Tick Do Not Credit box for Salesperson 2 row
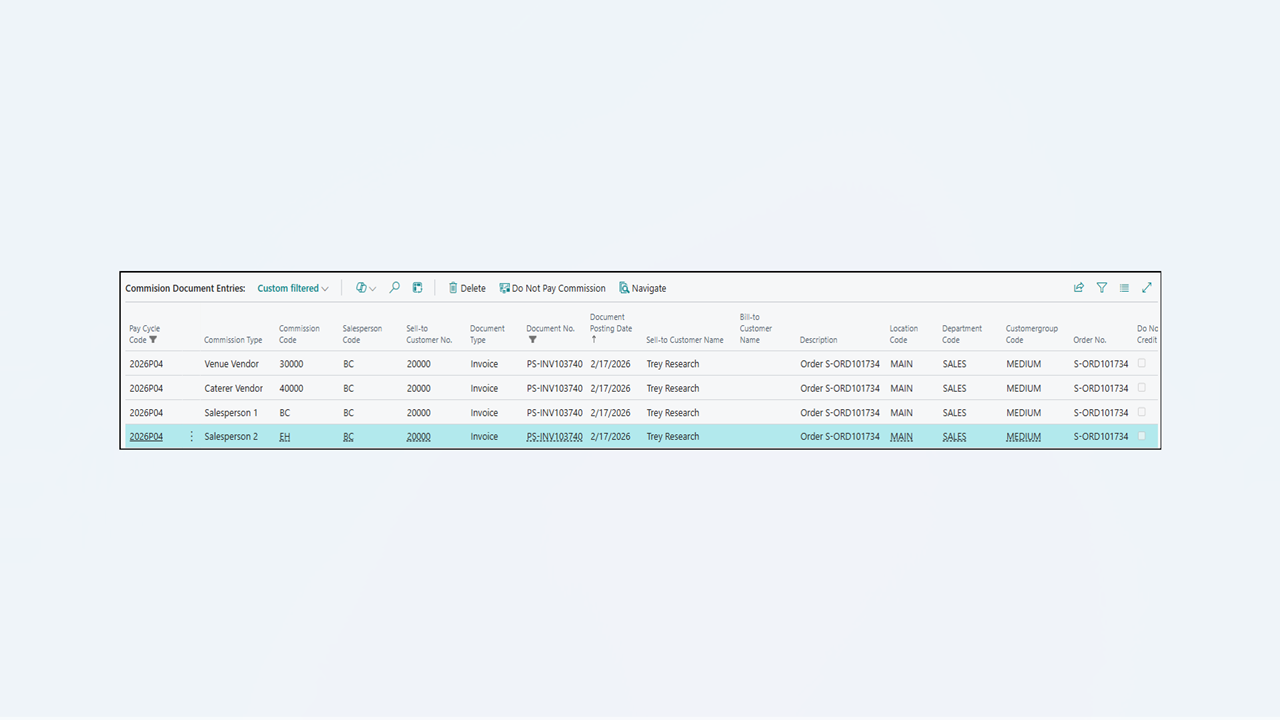This screenshot has width=1280, height=720. click(1142, 436)
